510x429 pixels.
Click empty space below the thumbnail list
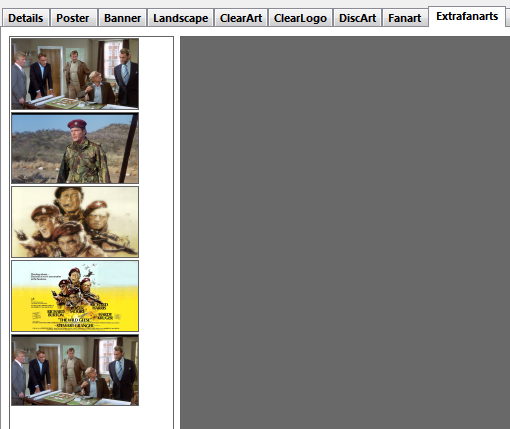pos(91,417)
